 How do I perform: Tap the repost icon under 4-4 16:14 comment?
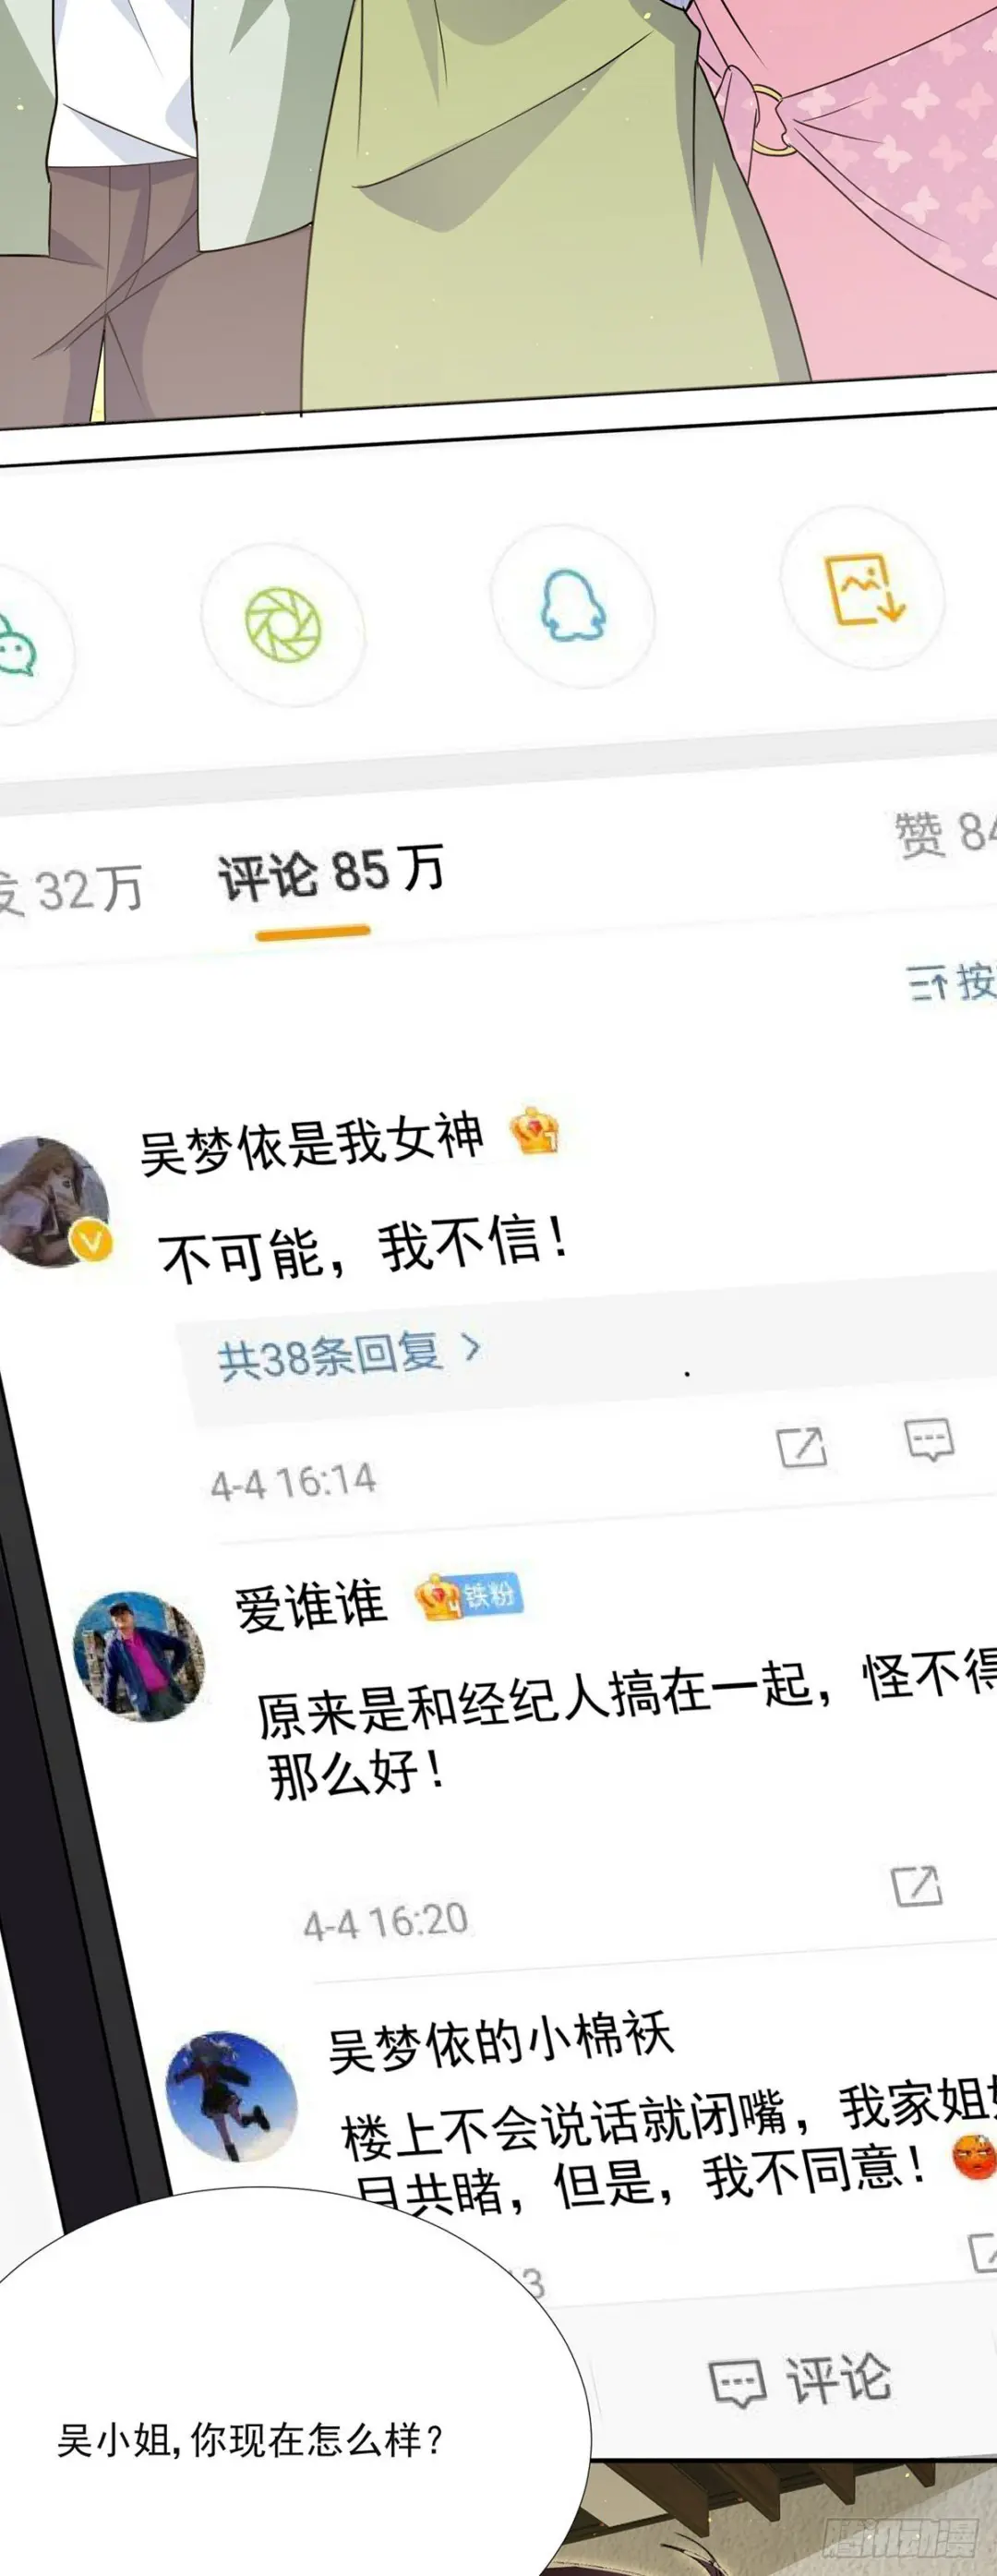point(802,1447)
